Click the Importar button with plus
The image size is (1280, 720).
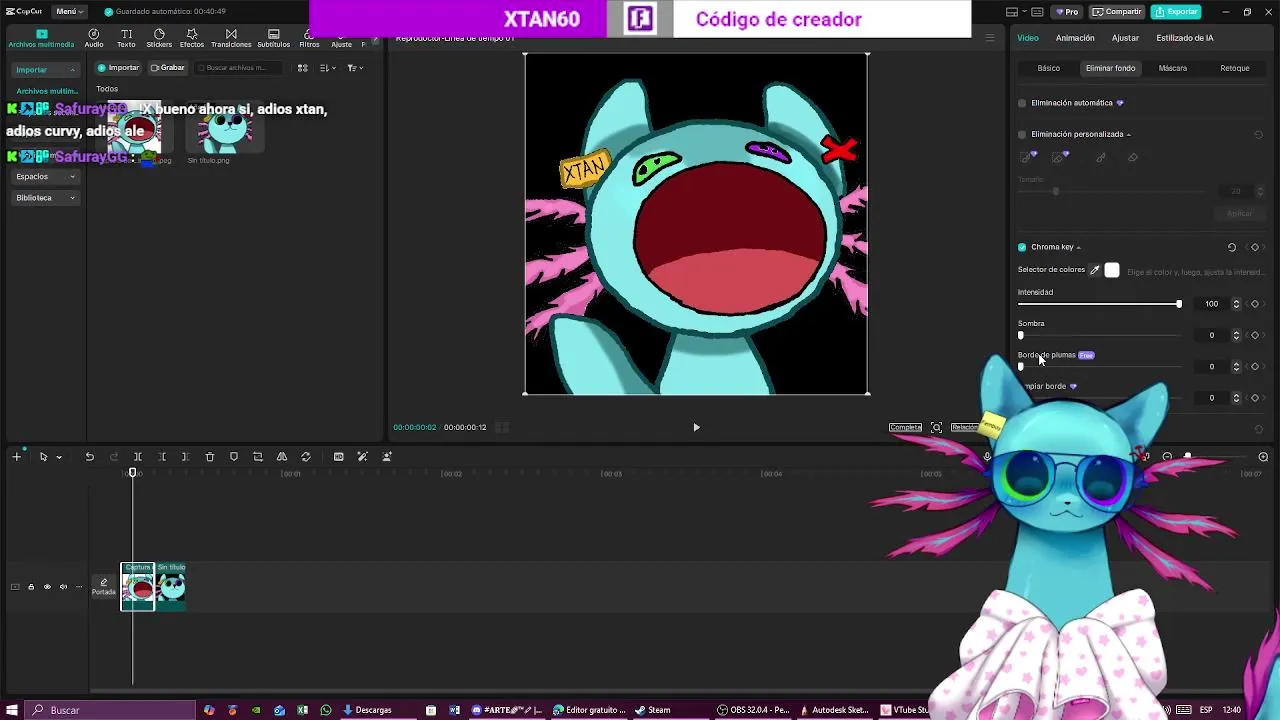pos(118,68)
